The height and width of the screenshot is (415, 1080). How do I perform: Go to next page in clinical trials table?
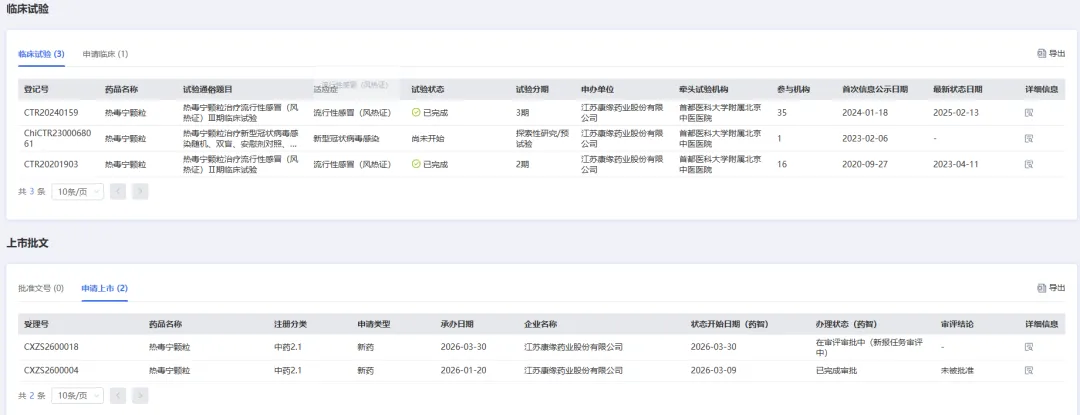coord(140,191)
